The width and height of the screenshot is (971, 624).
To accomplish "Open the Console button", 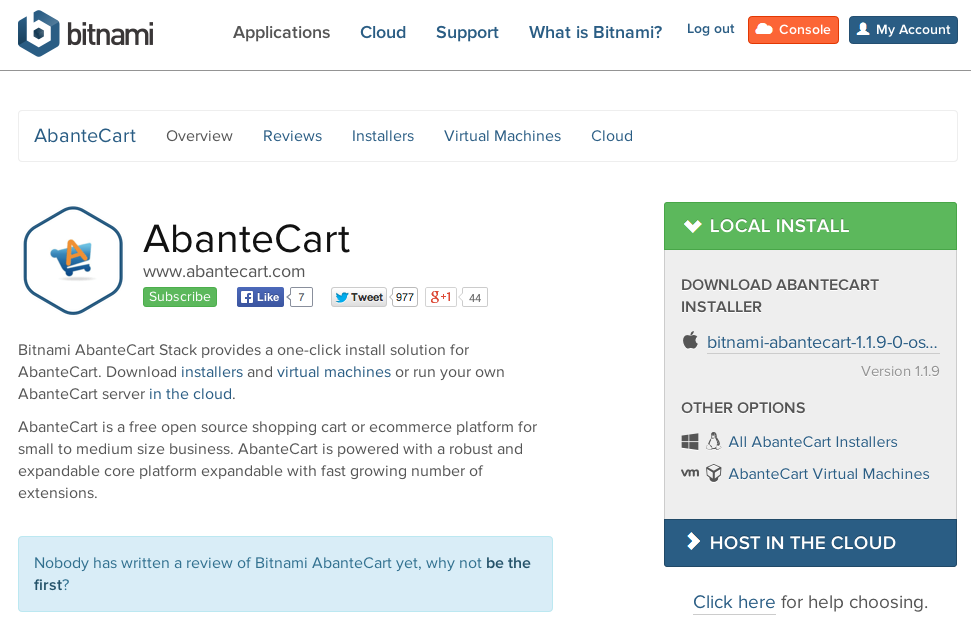I will [x=793, y=30].
